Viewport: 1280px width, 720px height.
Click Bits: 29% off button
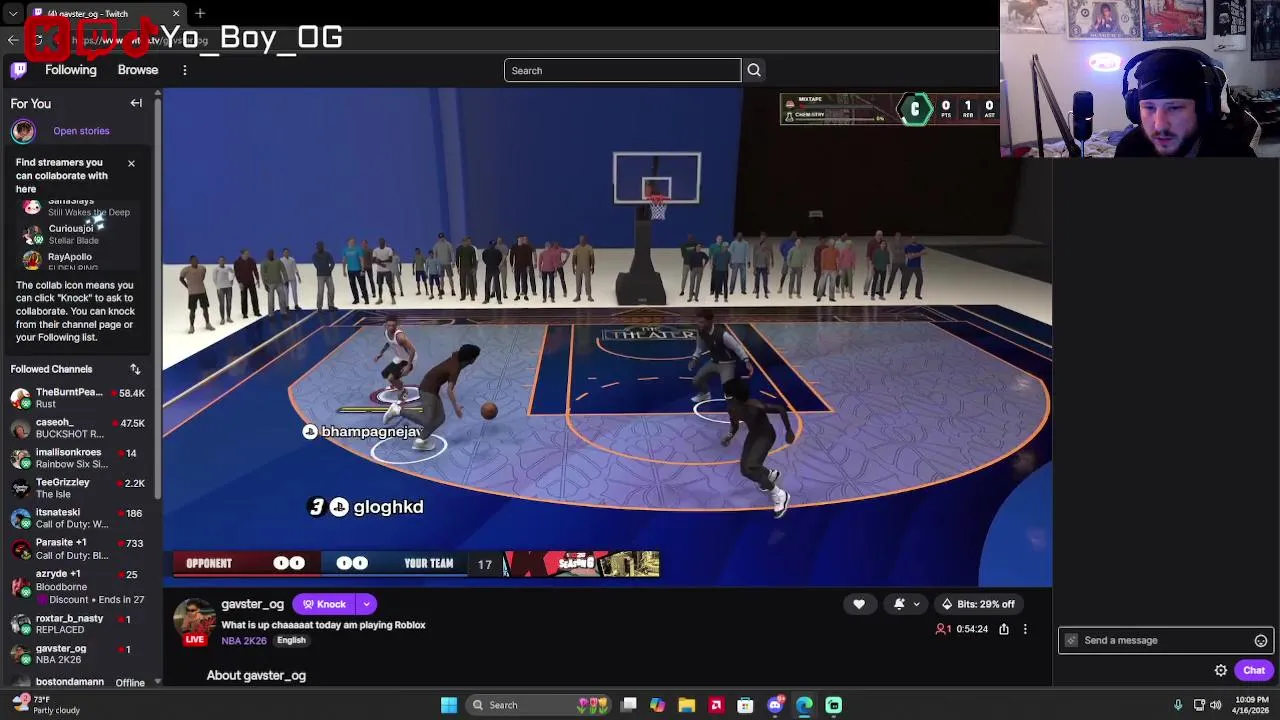(977, 604)
